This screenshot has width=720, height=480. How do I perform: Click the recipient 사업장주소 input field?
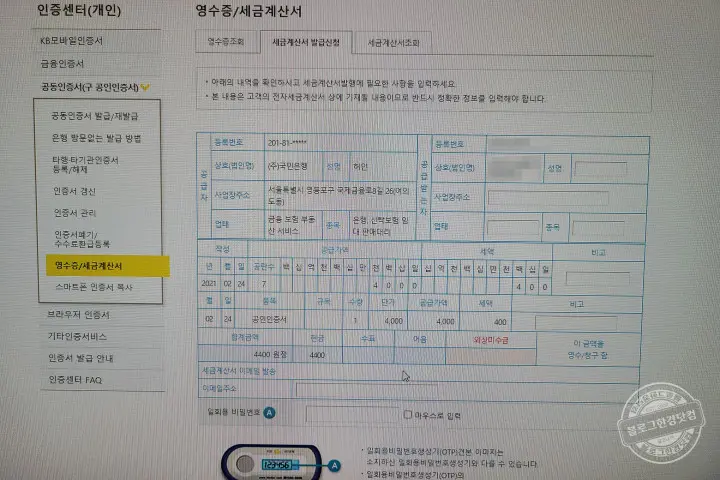pos(548,198)
